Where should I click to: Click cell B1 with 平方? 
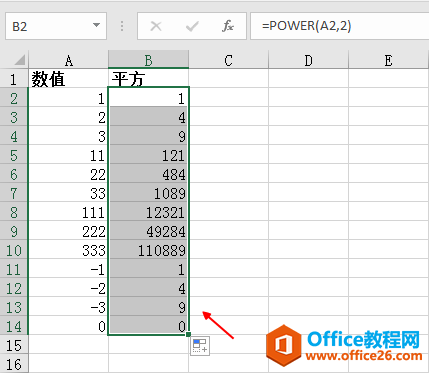[149, 78]
